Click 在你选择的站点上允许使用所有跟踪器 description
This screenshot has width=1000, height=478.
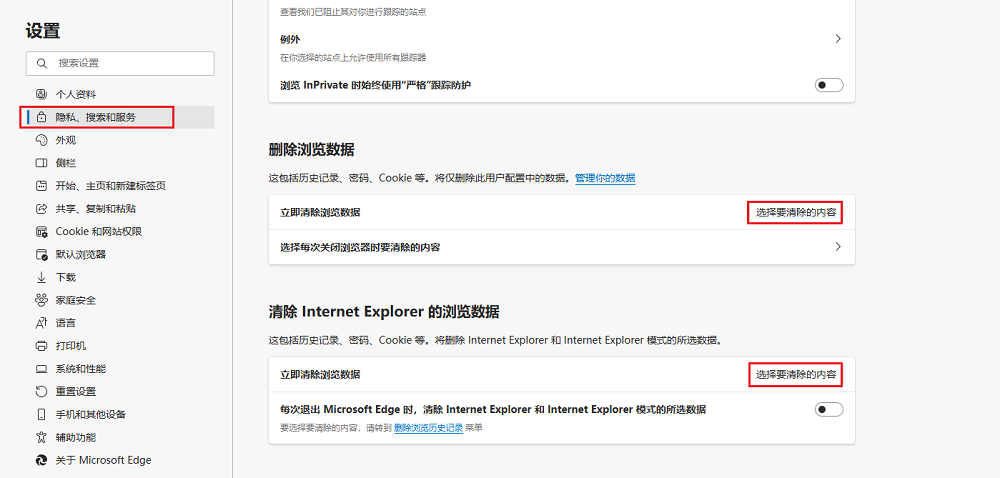pyautogui.click(x=353, y=57)
